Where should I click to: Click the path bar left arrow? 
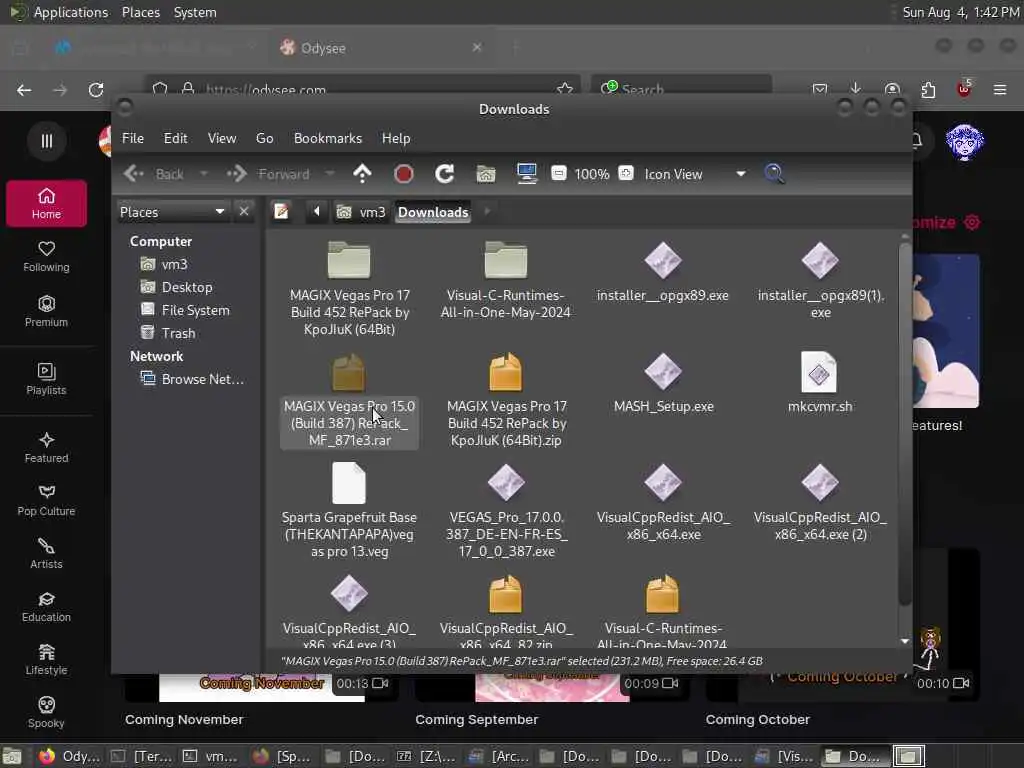[x=317, y=212]
